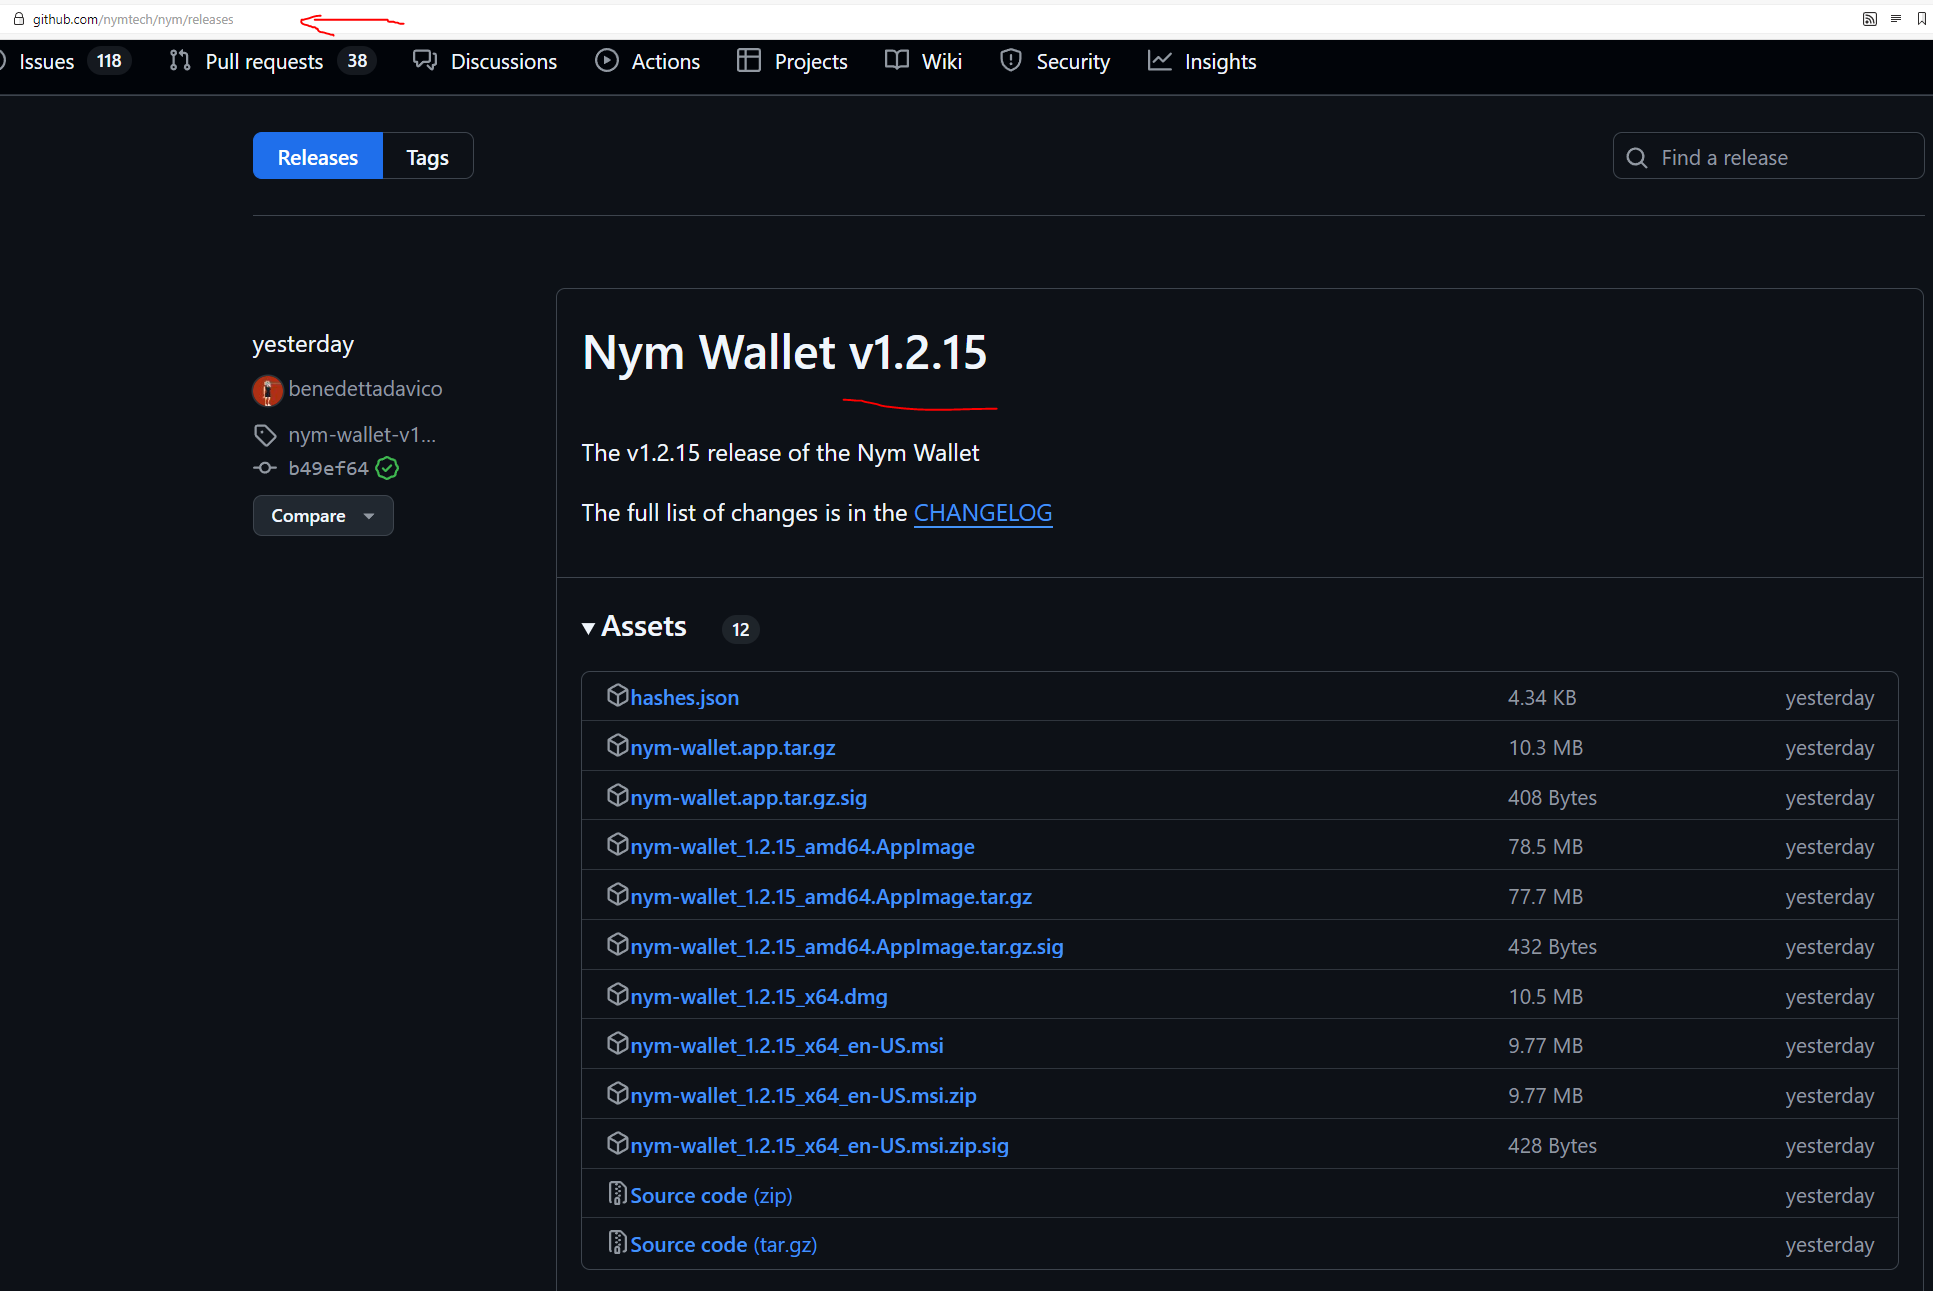Image resolution: width=1933 pixels, height=1291 pixels.
Task: Download nym-wallet_1.2.15_amd64.AppImage
Action: 802,847
